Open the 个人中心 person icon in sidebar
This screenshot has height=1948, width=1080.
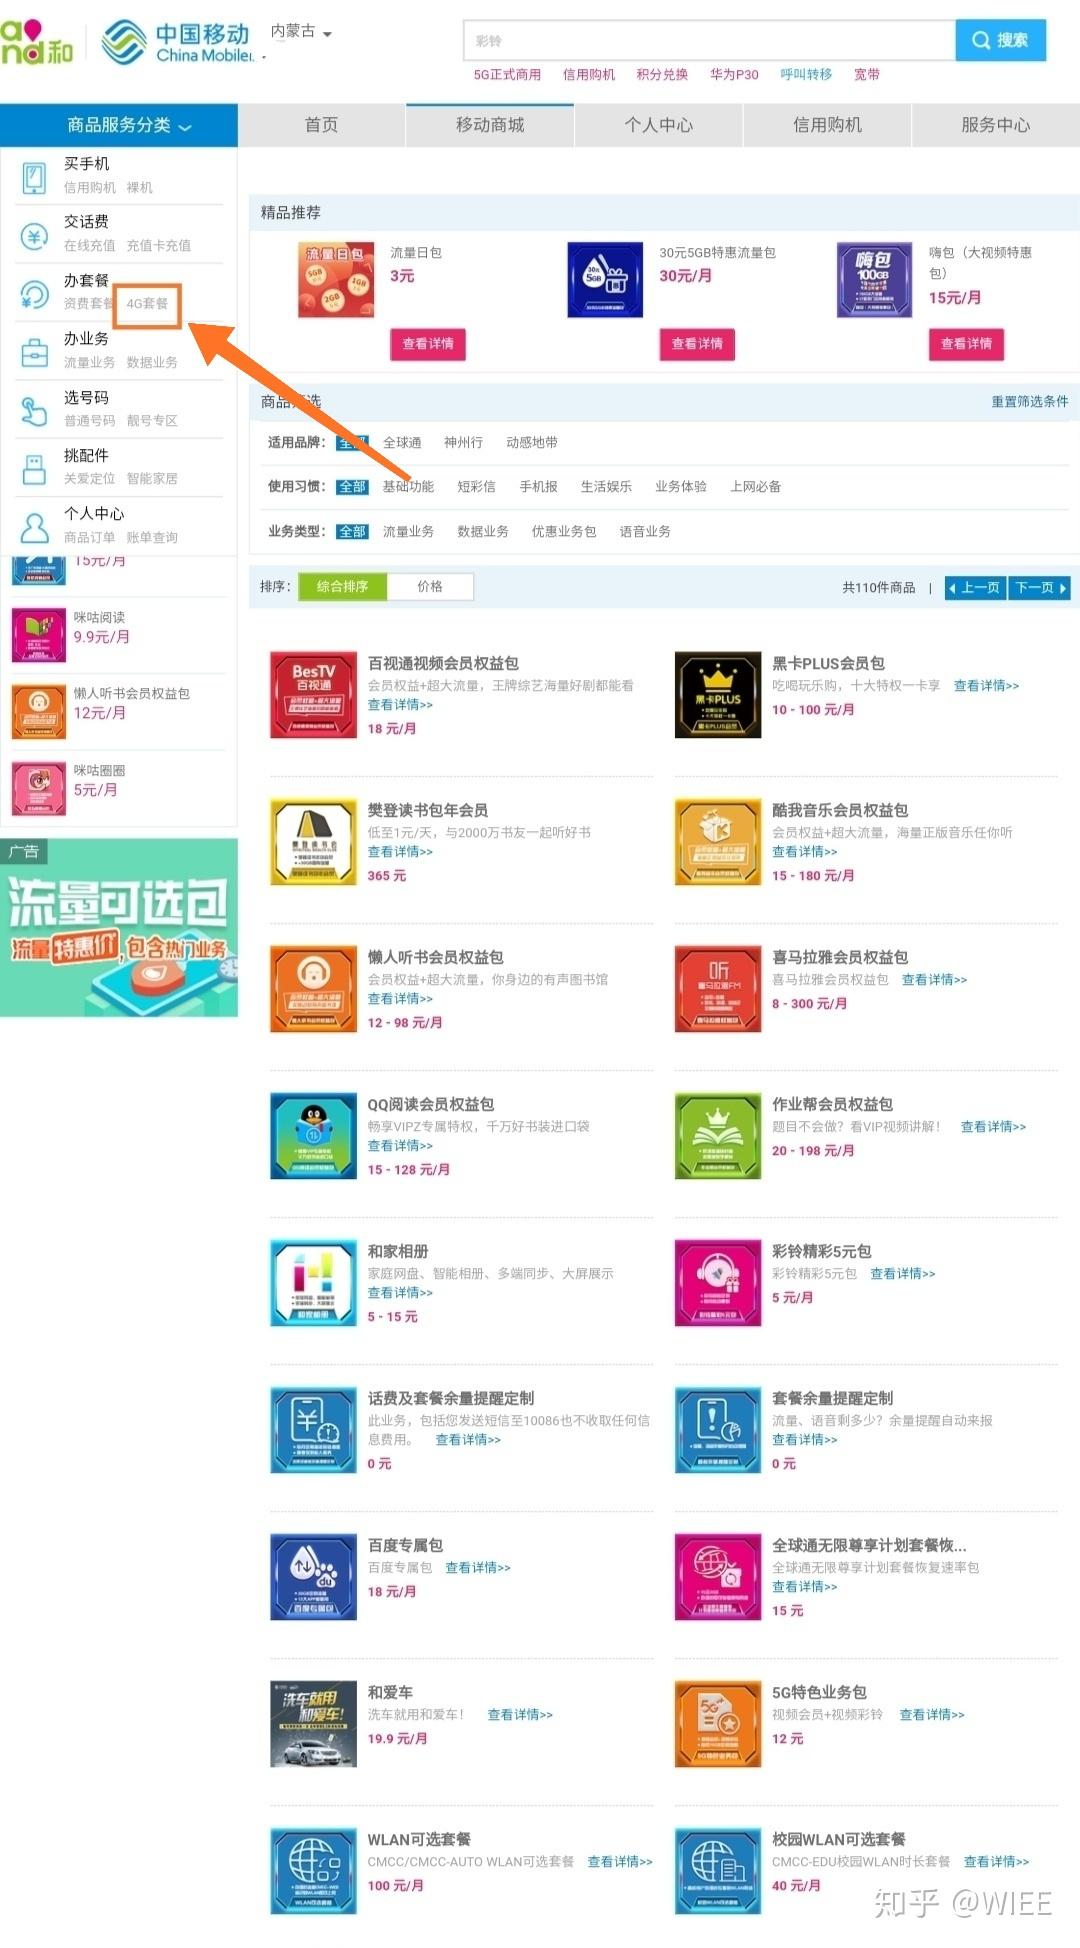coord(35,527)
